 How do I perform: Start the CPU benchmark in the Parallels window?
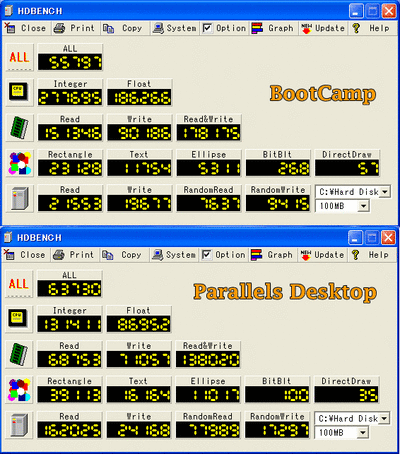19,319
